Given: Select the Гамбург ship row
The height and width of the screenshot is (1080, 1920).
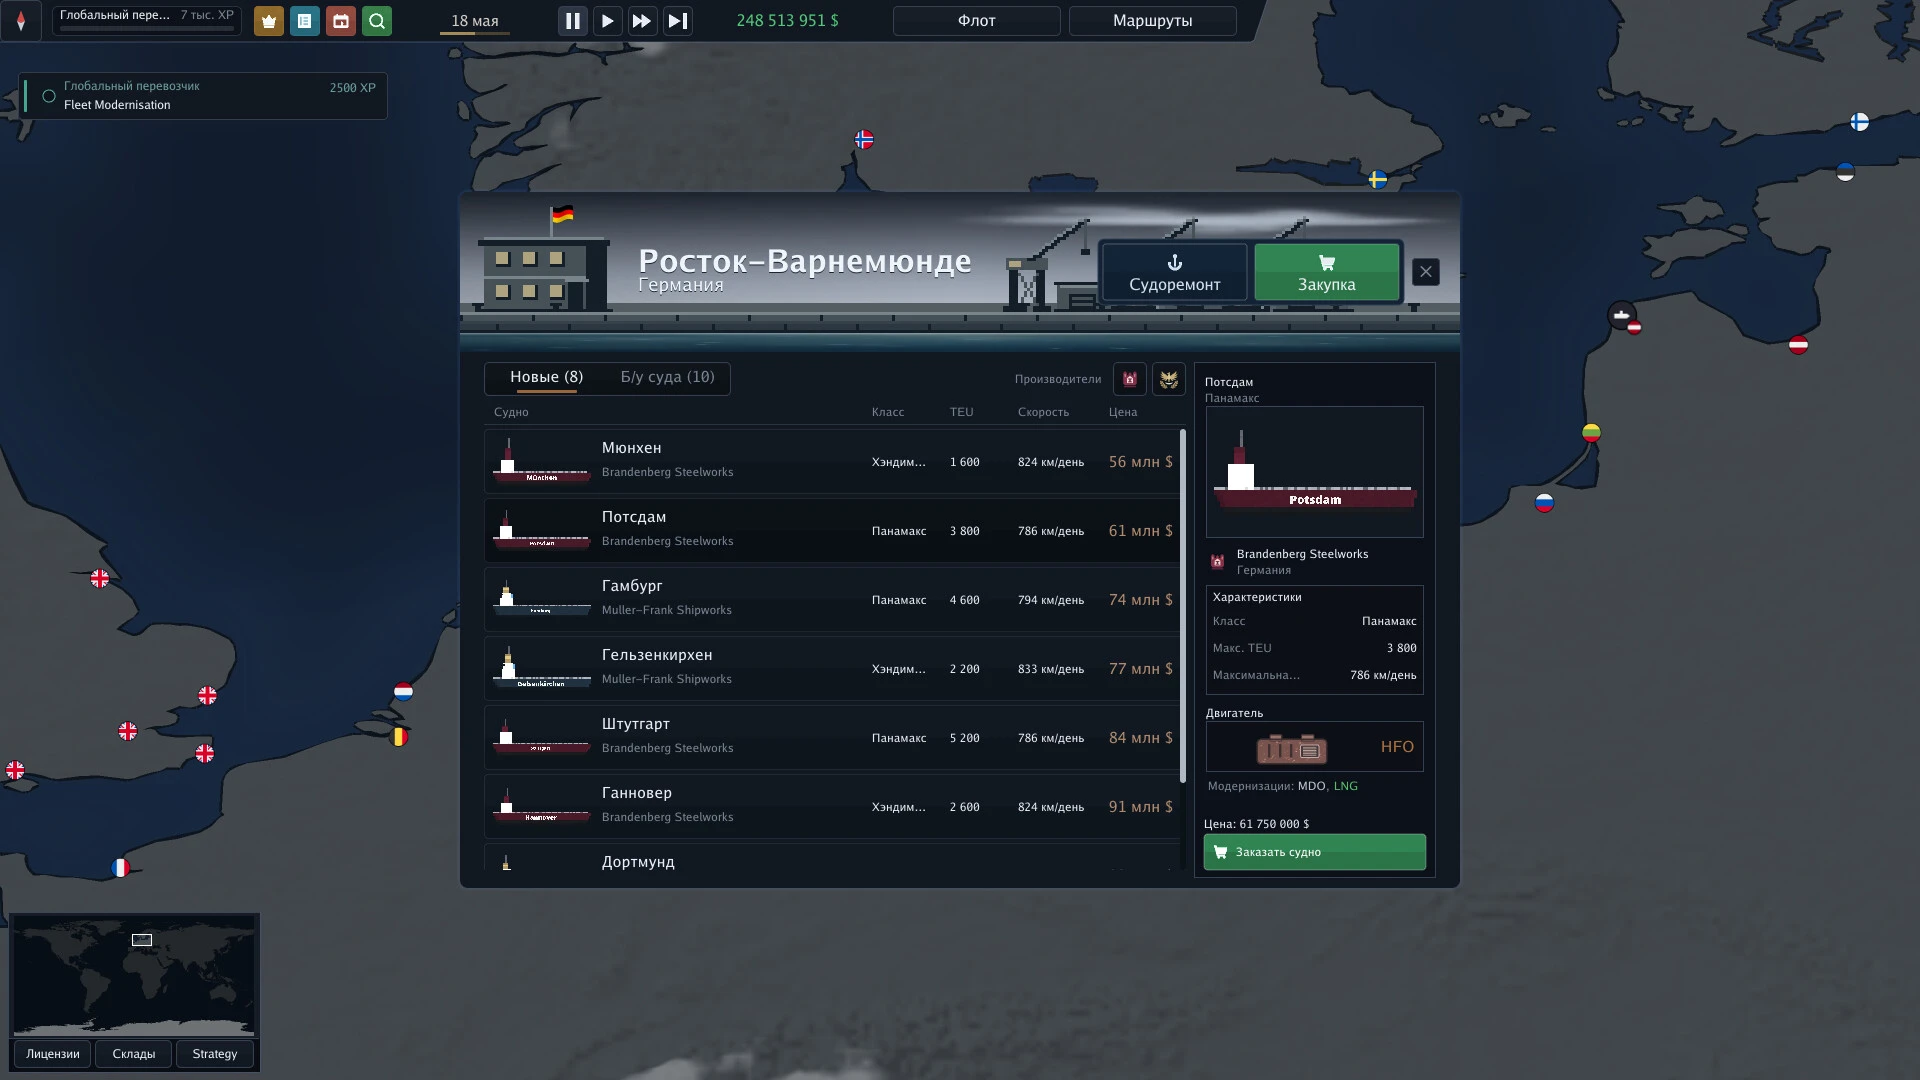Looking at the screenshot, I should [832, 600].
